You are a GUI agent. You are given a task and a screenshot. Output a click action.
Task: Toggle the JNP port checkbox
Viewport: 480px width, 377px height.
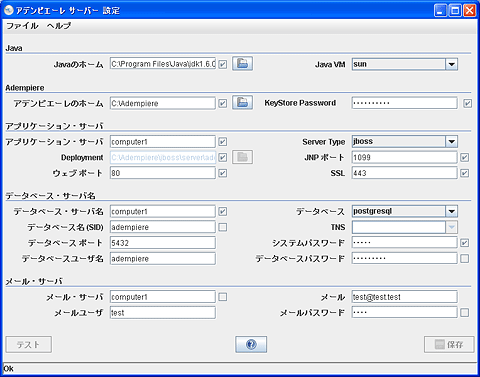pos(465,157)
